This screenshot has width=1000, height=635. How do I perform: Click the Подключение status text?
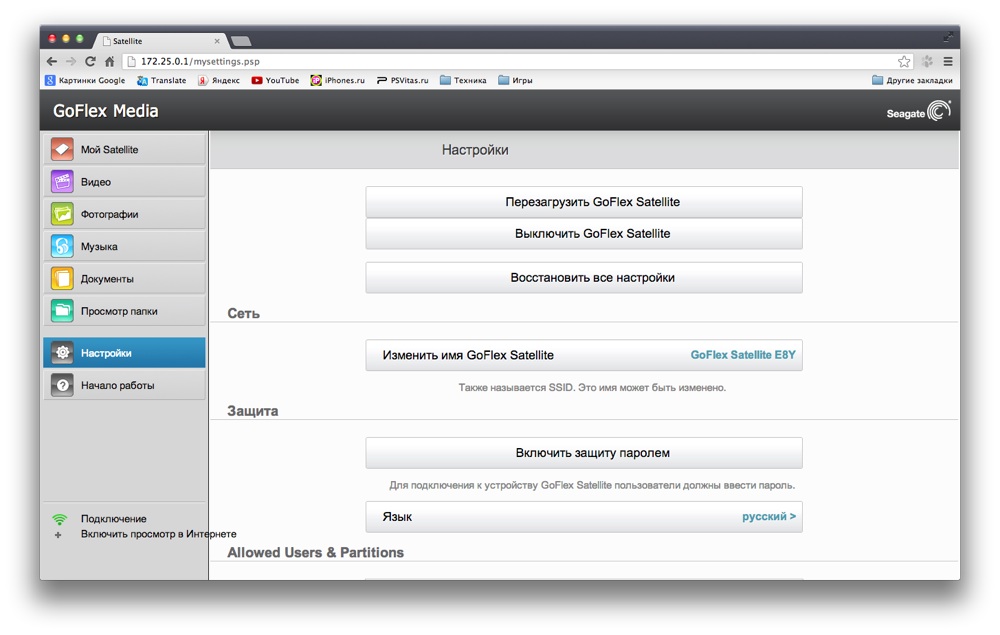click(114, 519)
